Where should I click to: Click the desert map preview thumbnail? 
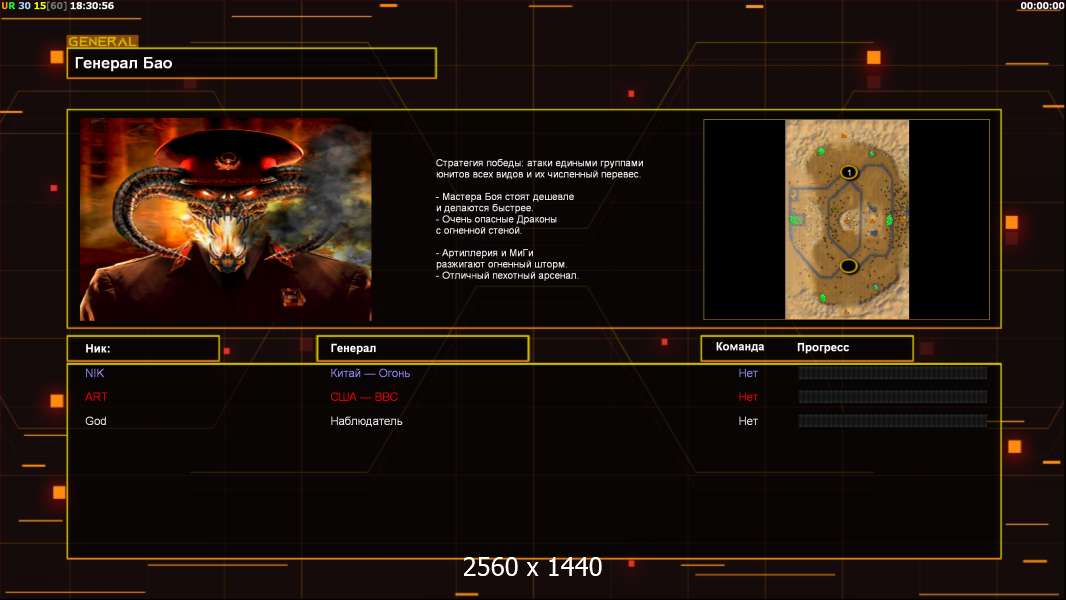[x=847, y=219]
